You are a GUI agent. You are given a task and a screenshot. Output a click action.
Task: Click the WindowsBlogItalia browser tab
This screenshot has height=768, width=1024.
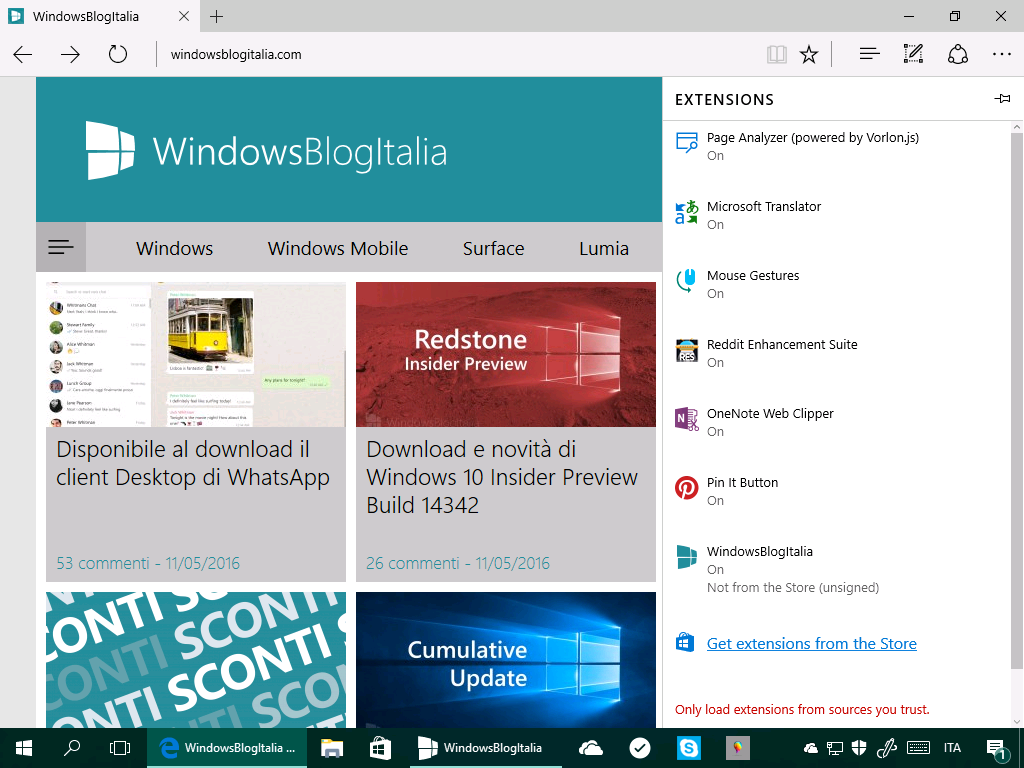98,16
